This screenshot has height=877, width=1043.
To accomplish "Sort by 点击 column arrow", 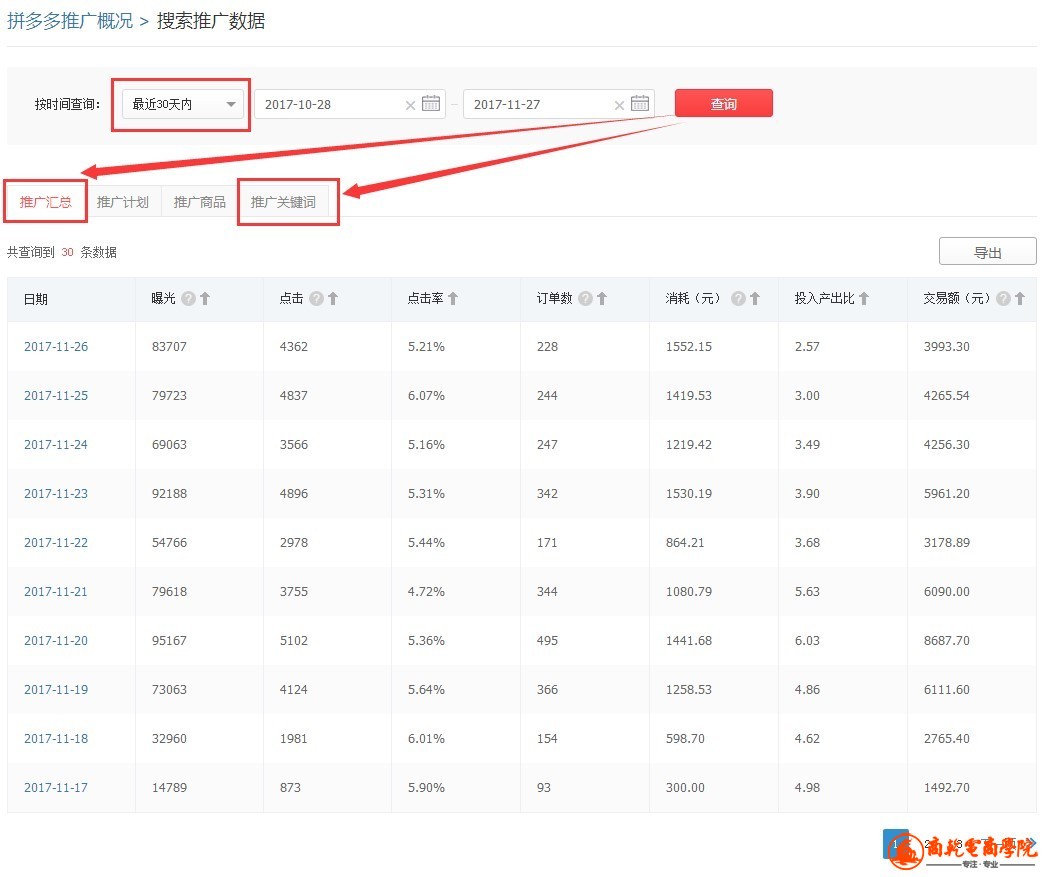I will (333, 299).
